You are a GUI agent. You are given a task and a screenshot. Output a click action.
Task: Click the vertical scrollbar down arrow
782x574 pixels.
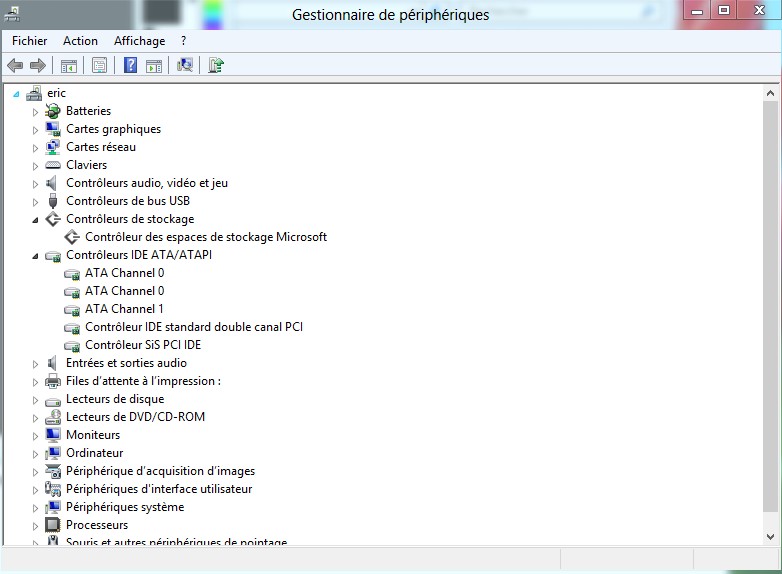770,537
